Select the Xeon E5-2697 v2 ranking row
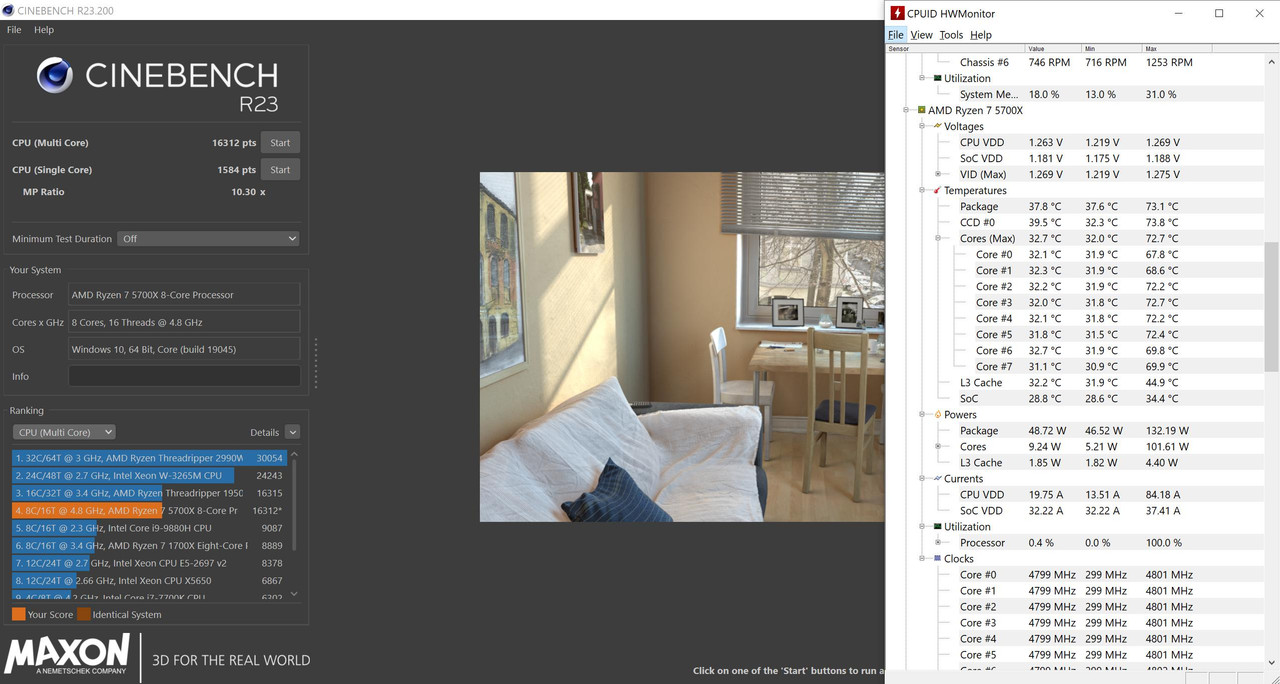Image resolution: width=1280 pixels, height=684 pixels. click(149, 563)
